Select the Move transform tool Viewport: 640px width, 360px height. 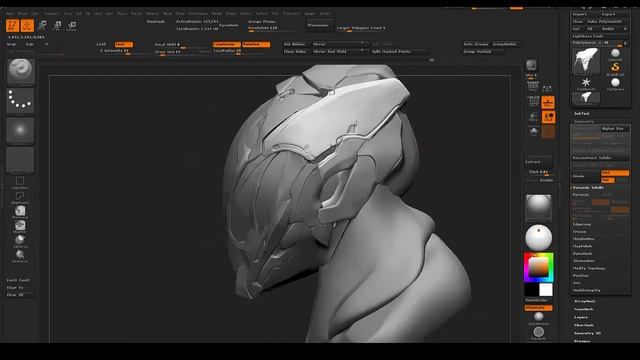tap(42, 26)
